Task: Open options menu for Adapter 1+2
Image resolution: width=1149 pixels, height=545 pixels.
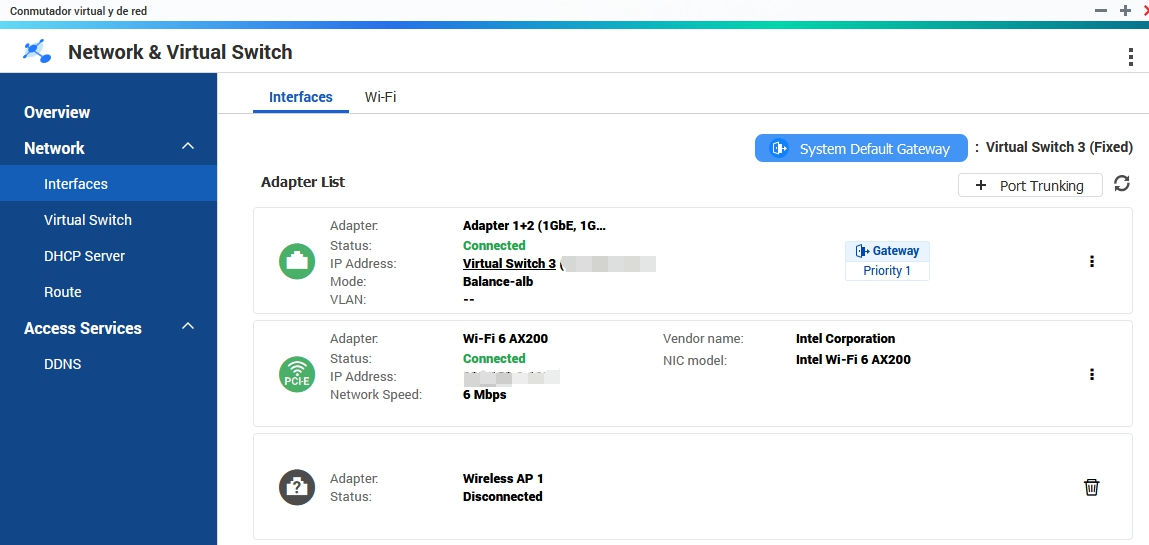Action: pos(1091,262)
